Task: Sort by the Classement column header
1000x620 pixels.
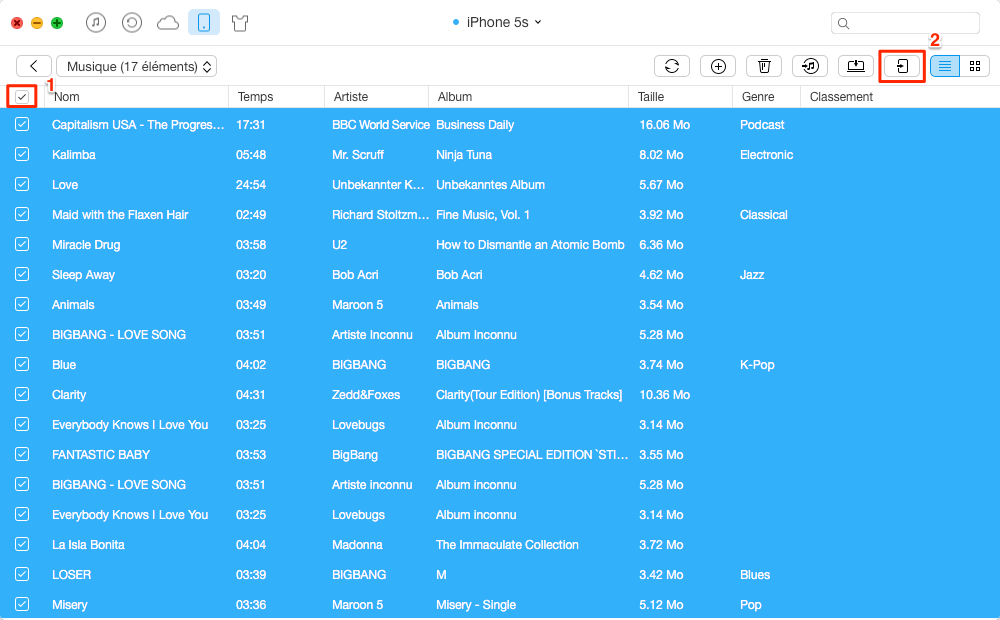Action: (x=900, y=97)
